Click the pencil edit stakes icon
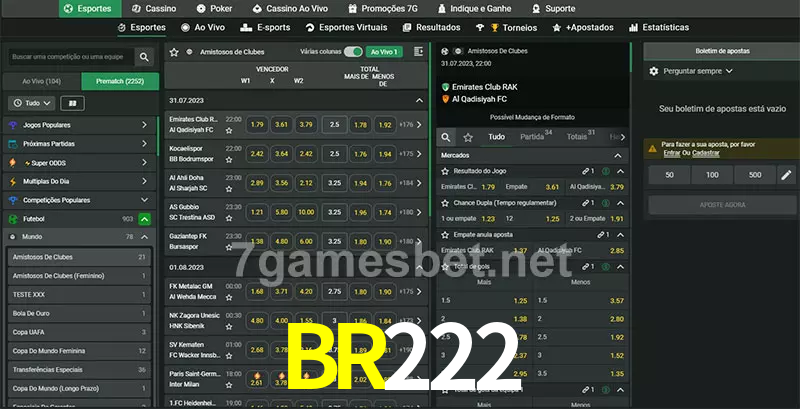 (786, 175)
